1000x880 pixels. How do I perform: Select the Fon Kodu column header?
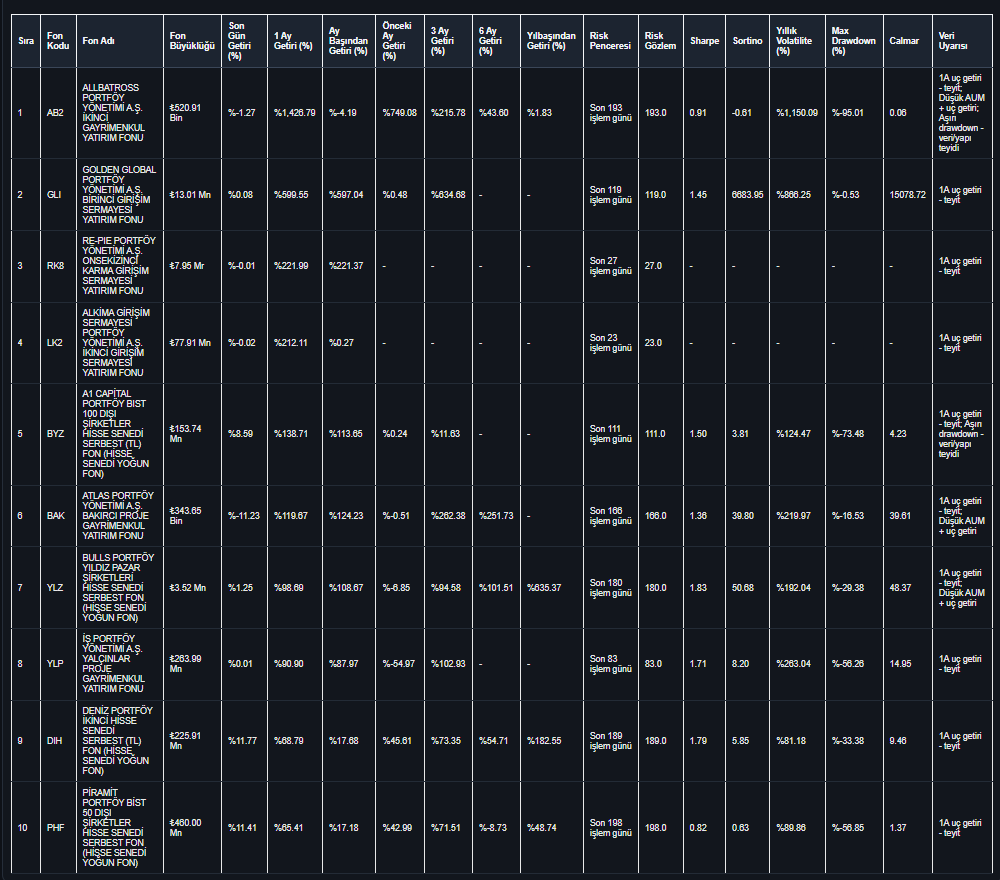(58, 41)
